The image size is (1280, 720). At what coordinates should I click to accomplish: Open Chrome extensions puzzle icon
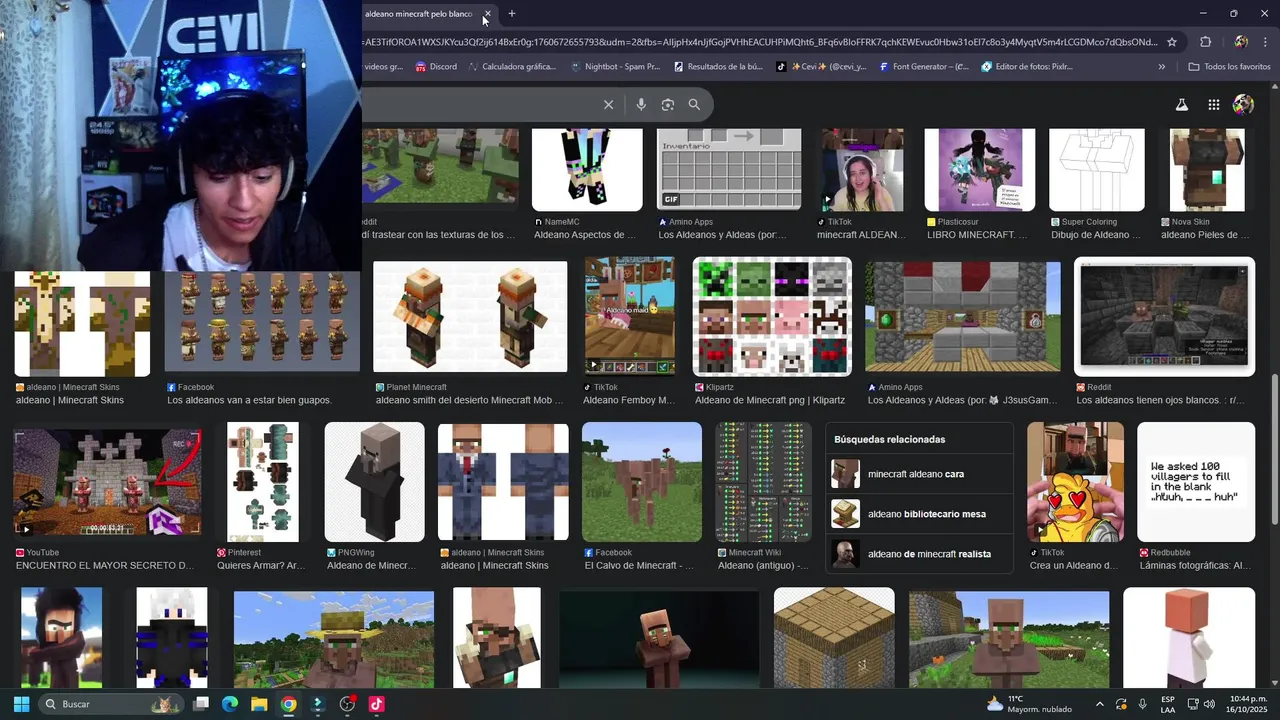click(1205, 42)
